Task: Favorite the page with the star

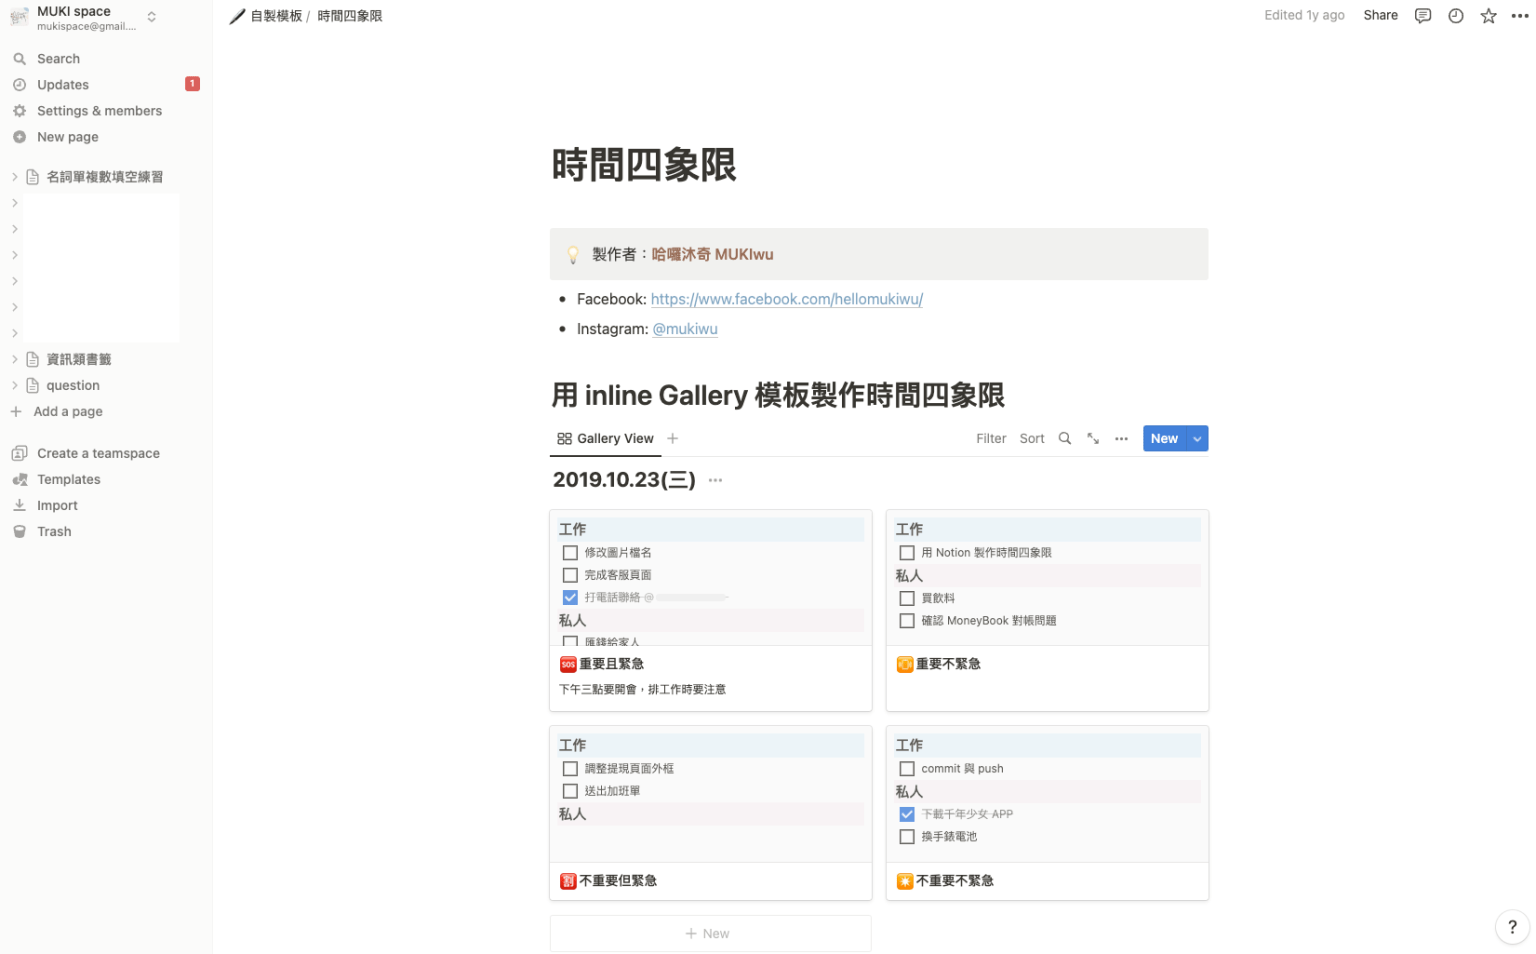Action: tap(1488, 15)
